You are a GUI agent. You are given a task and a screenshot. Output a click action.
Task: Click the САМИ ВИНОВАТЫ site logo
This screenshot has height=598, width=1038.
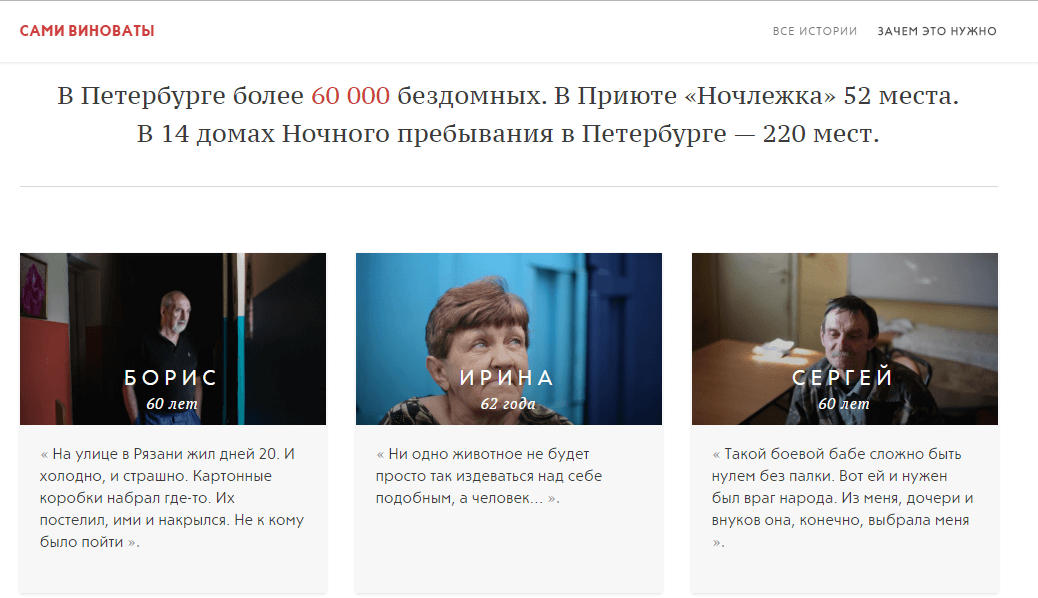pos(87,31)
